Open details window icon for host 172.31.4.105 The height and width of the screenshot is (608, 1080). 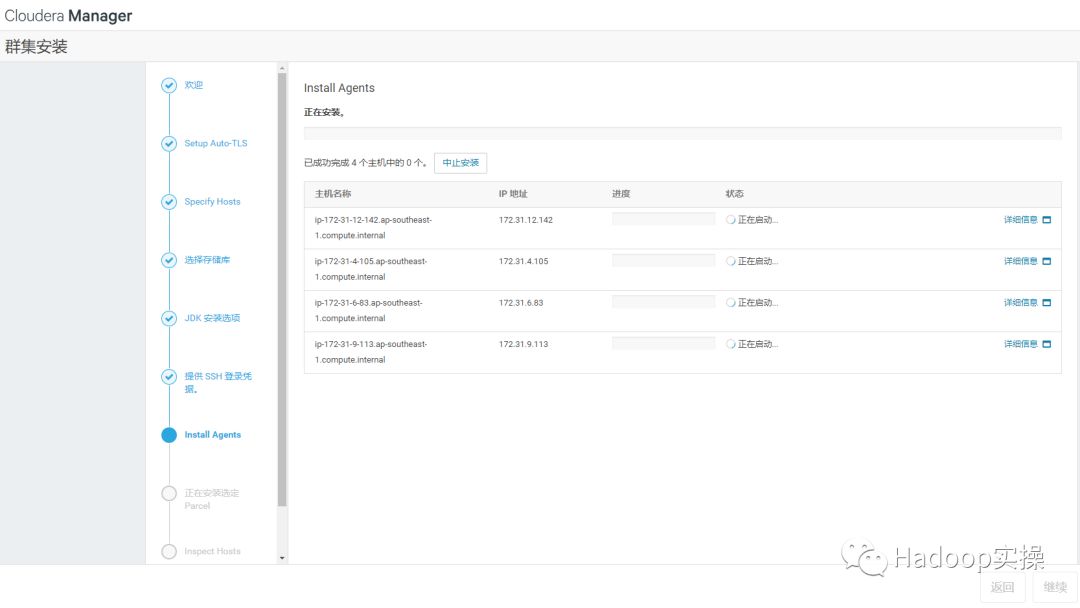[x=1047, y=261]
